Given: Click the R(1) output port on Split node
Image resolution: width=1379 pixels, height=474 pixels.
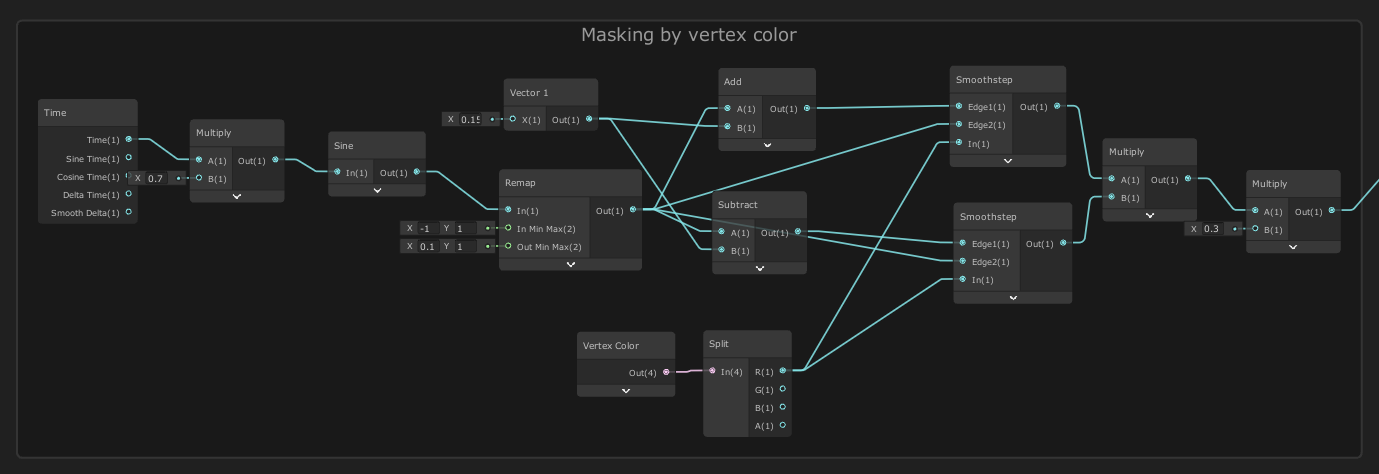Looking at the screenshot, I should (x=783, y=371).
